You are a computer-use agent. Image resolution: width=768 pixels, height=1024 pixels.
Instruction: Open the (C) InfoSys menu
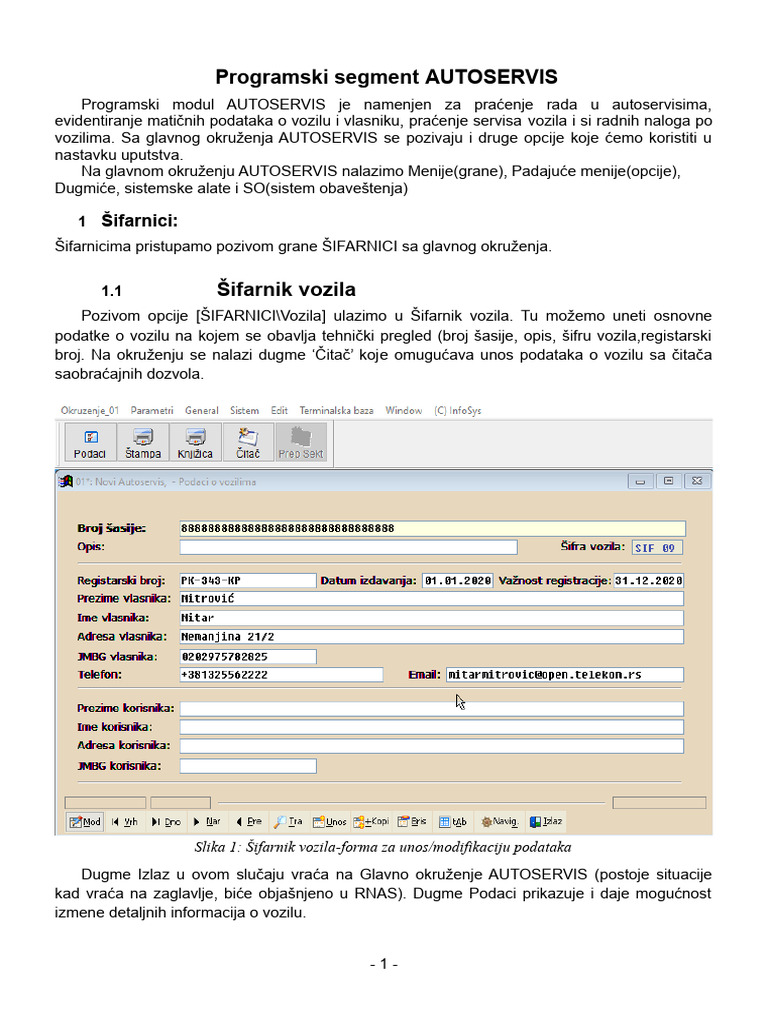(x=458, y=411)
